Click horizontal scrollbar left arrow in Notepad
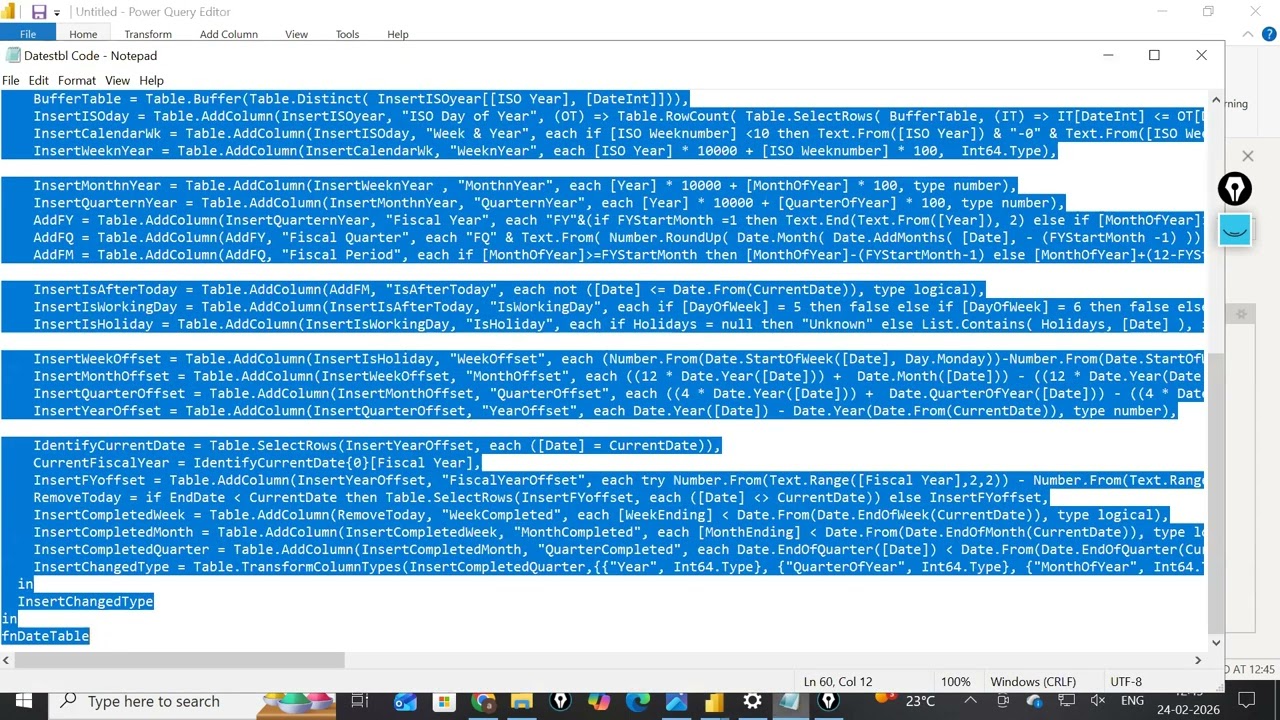The image size is (1280, 720). click(x=6, y=660)
